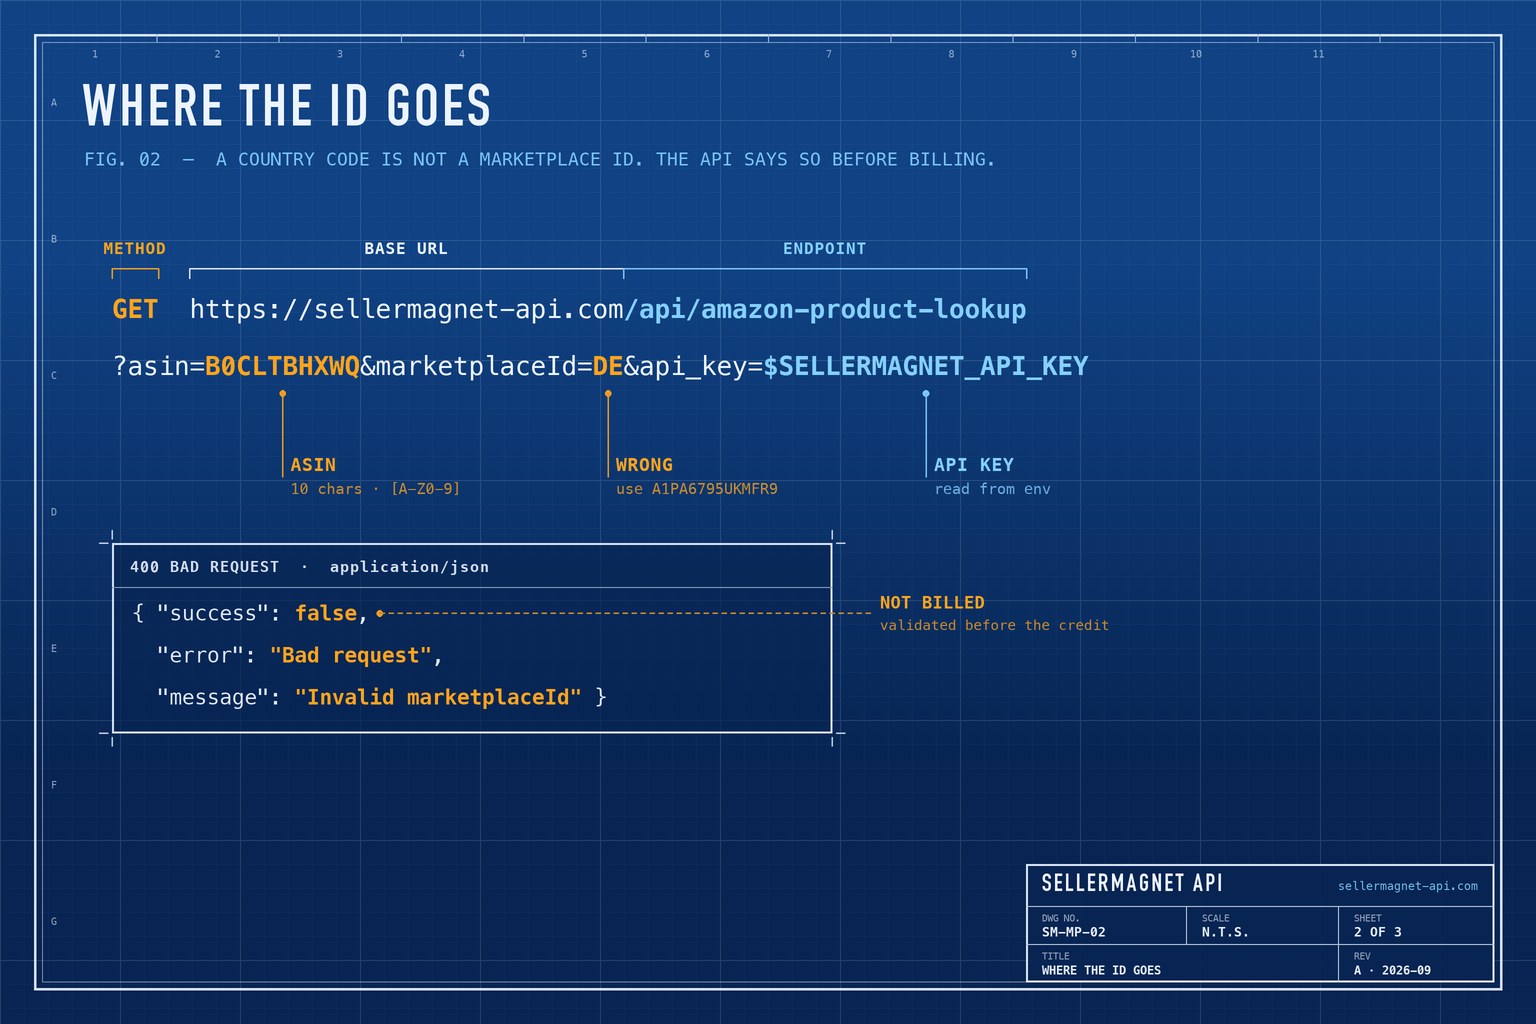Click title block text 'WHERE THE ID GOES'
This screenshot has width=1536, height=1024.
coord(1101,970)
